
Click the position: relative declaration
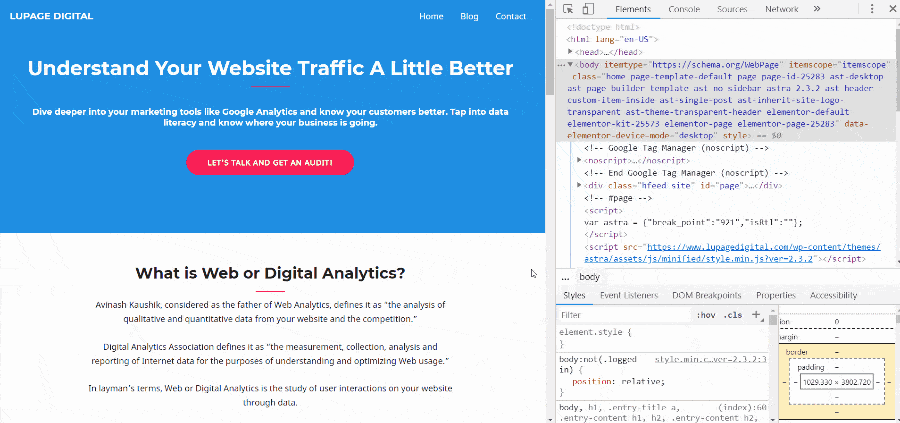click(618, 381)
